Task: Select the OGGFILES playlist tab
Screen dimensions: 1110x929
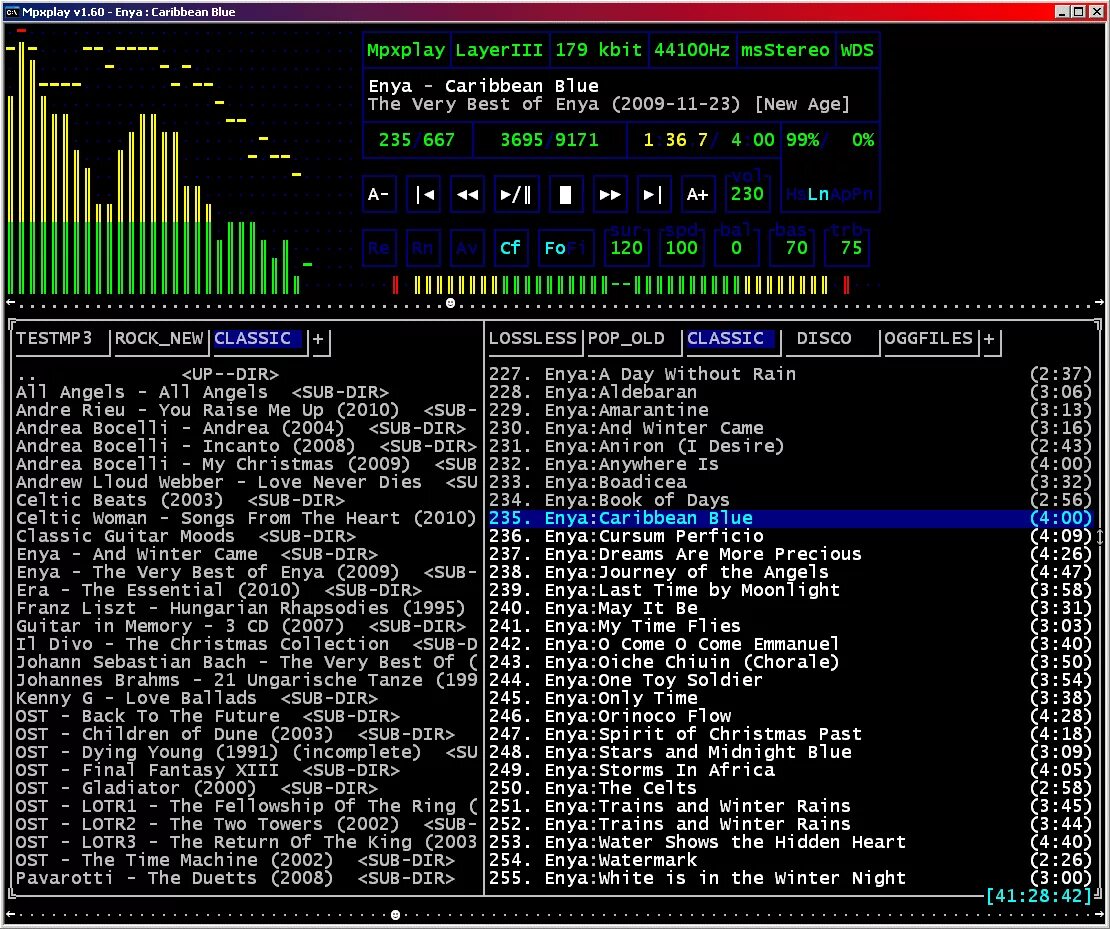Action: (927, 339)
